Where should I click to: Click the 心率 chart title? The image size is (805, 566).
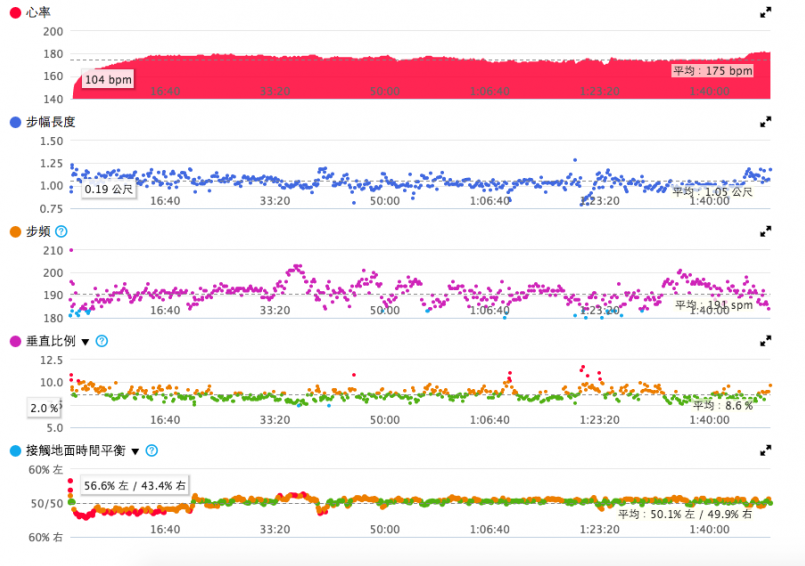[38, 12]
